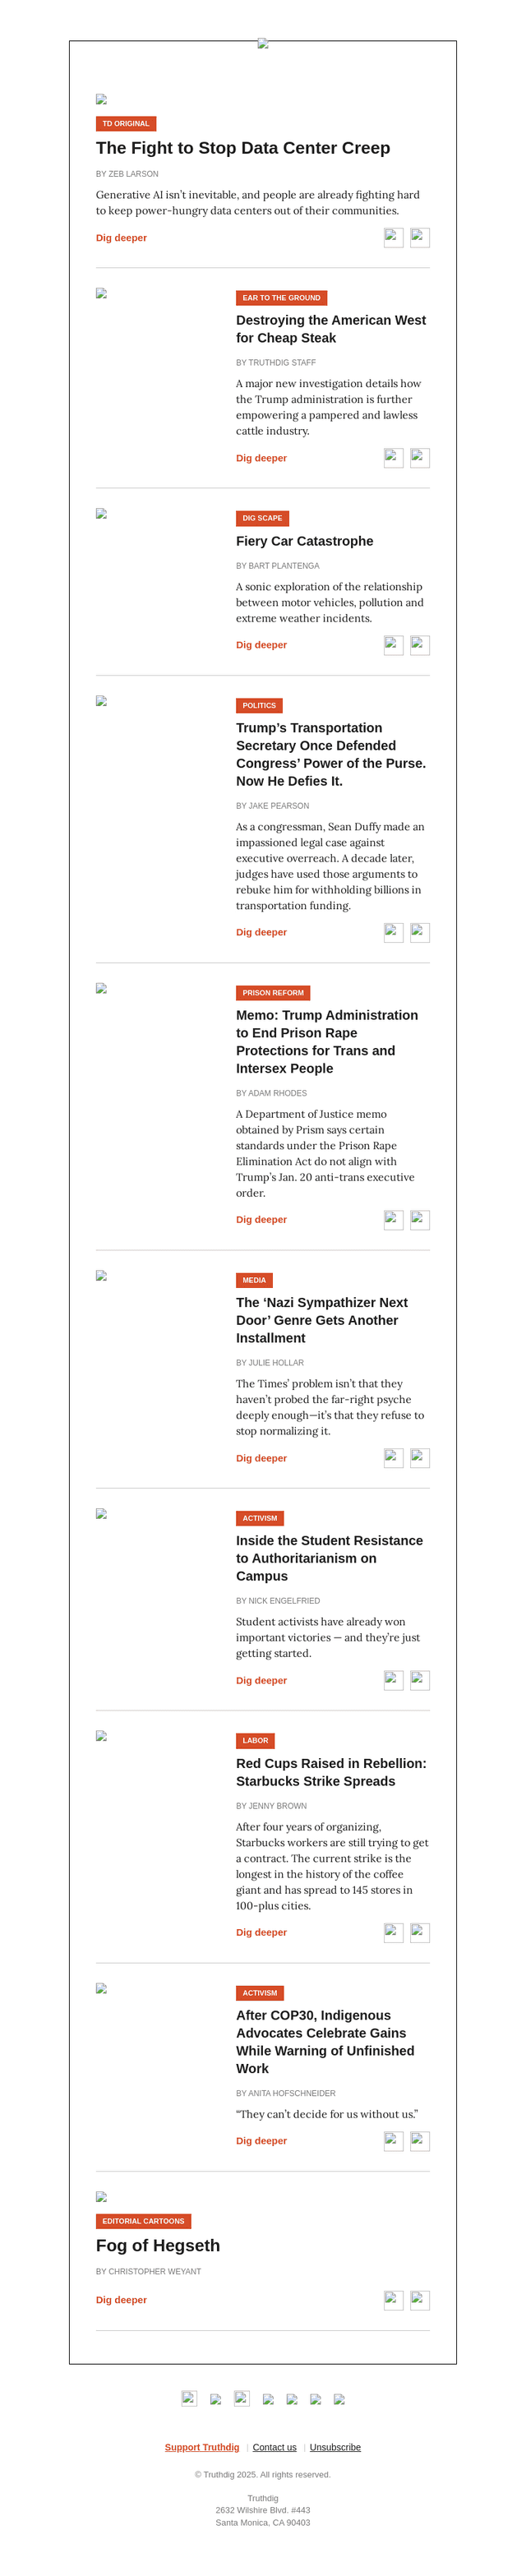Viewport: 526px width, 2576px height.
Task: Click Dig deeper under COP30 article
Action: click(261, 2141)
